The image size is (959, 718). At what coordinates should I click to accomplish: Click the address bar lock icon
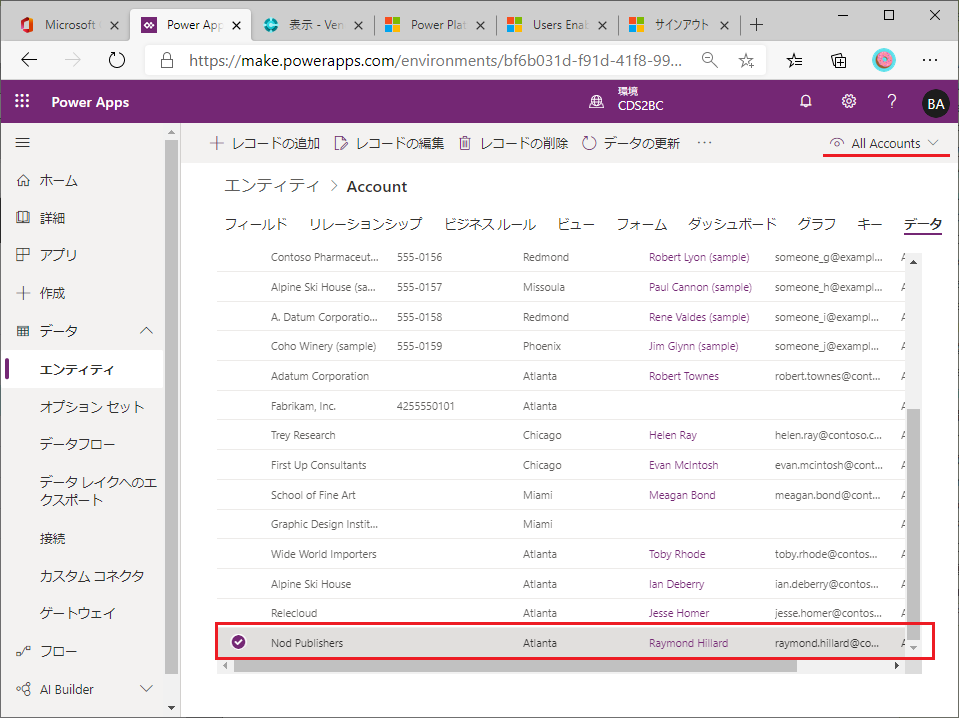(x=166, y=60)
